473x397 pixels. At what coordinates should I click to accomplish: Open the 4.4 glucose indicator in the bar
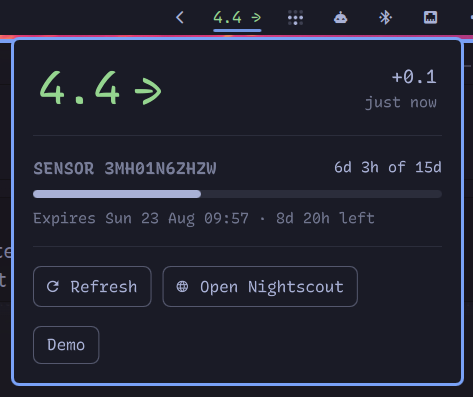[x=237, y=17]
